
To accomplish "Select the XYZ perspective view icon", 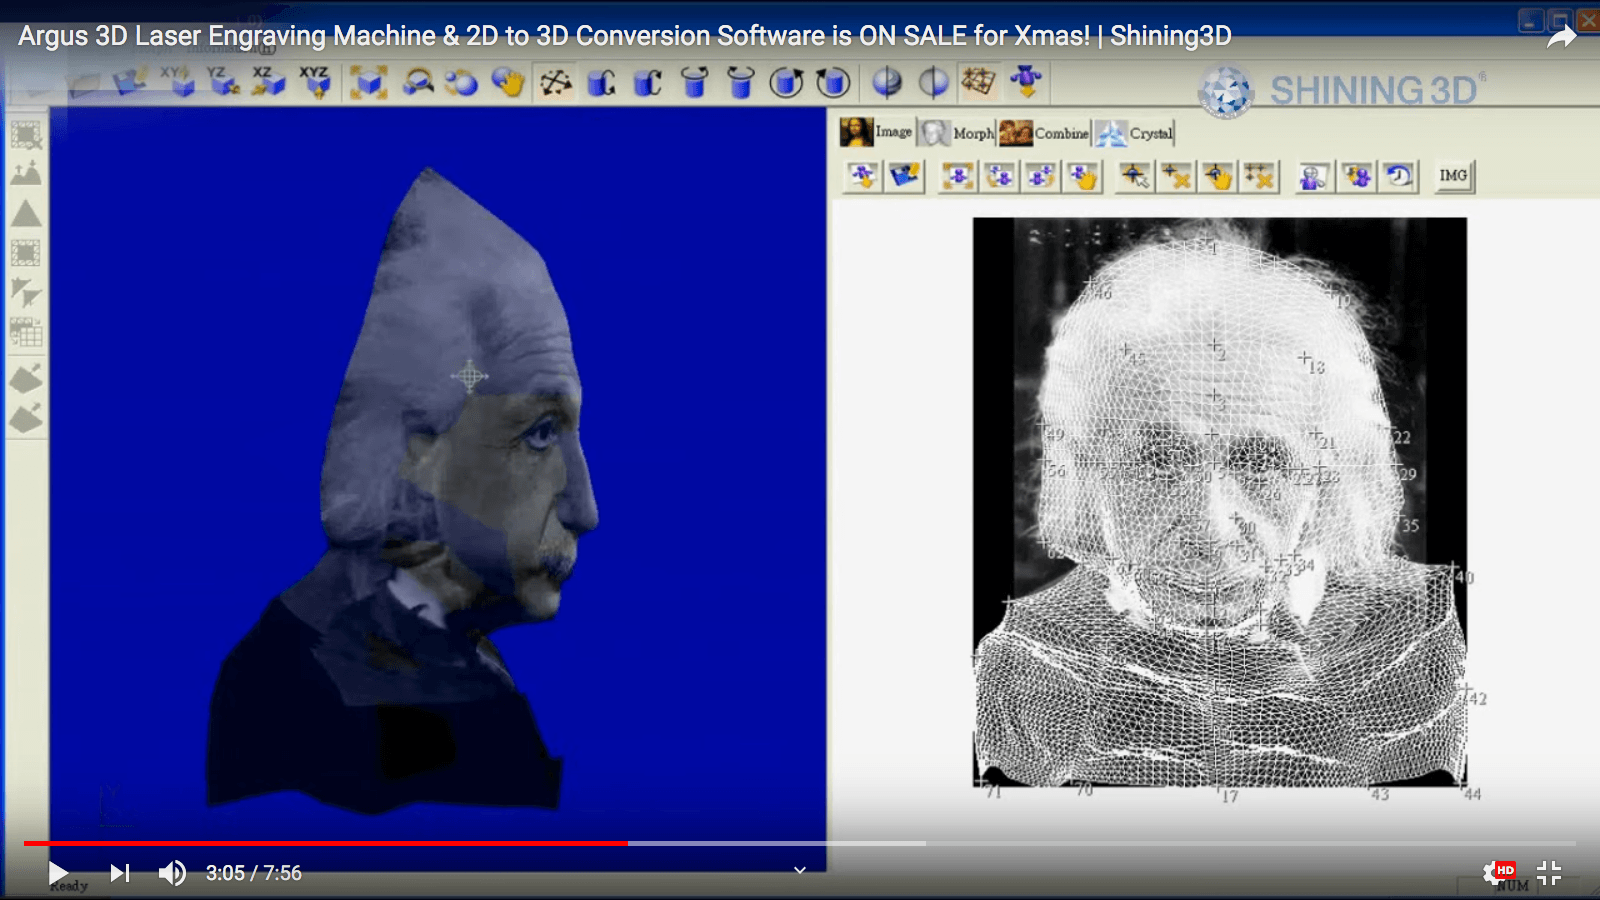I will pos(315,82).
